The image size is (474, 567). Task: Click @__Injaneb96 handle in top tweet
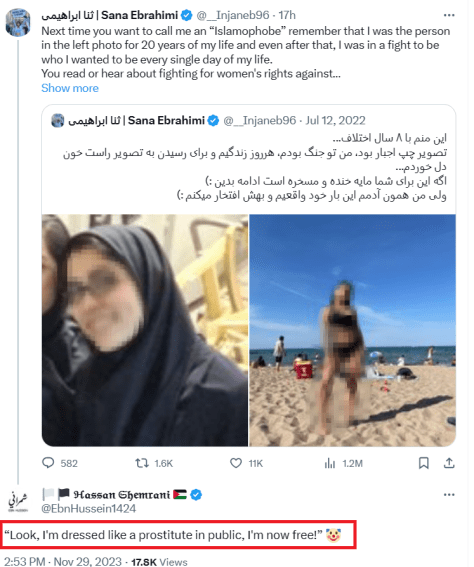coord(233,15)
